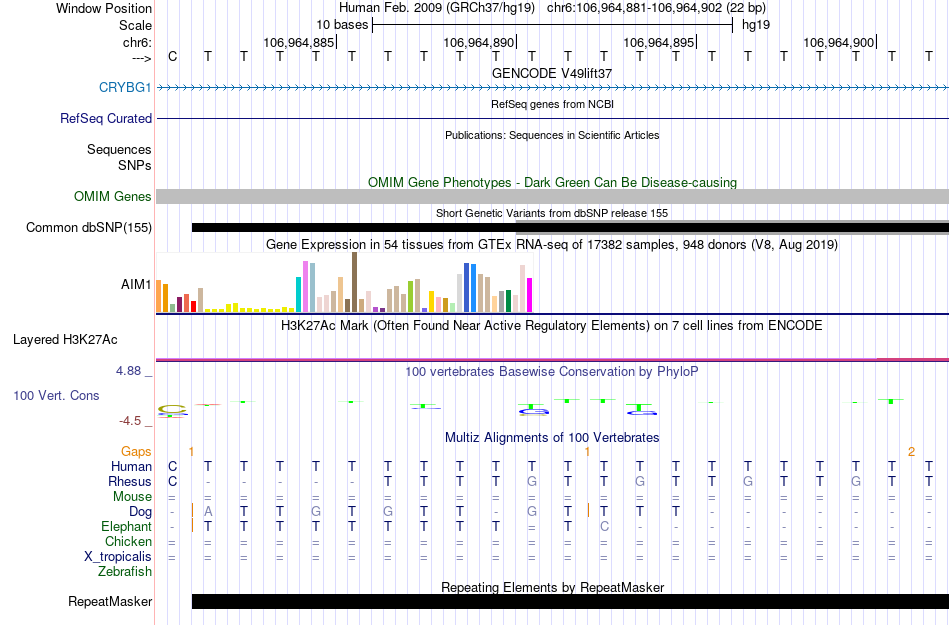Click the 4.88 conservation maximum value

click(128, 371)
